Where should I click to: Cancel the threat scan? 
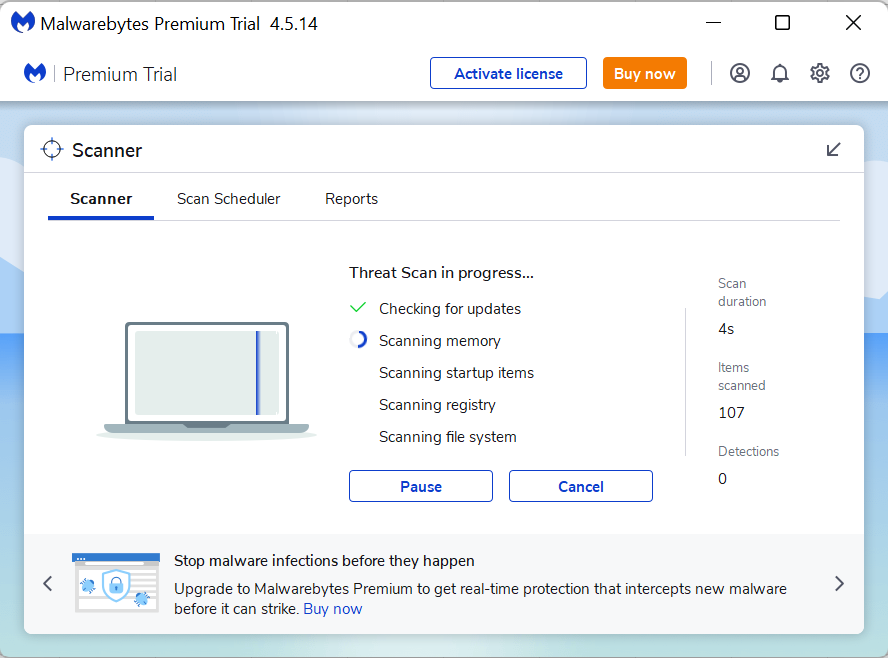tap(580, 486)
